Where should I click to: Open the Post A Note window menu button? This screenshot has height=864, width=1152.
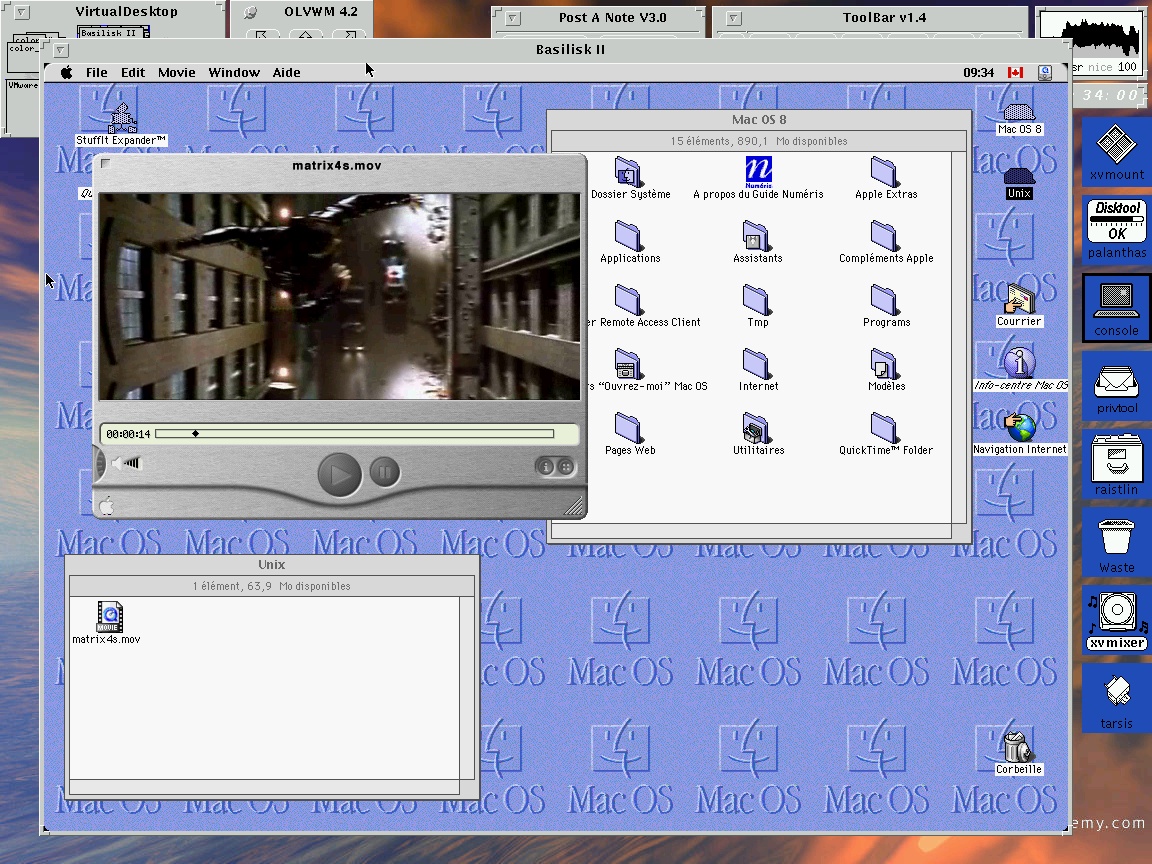pos(513,18)
